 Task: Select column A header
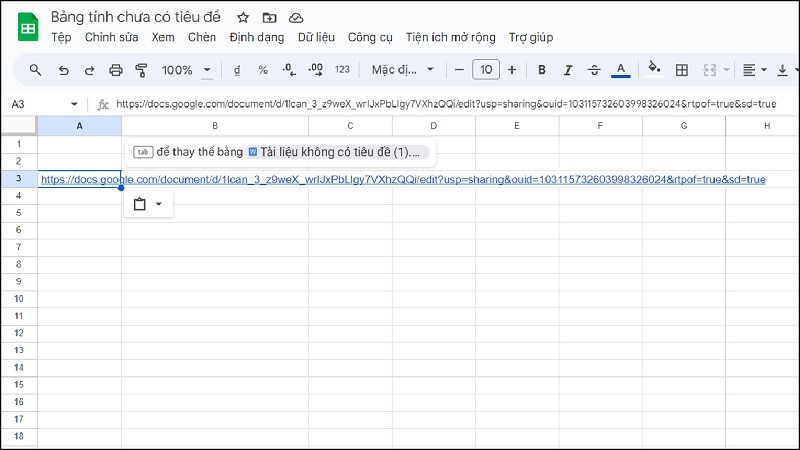(x=79, y=126)
